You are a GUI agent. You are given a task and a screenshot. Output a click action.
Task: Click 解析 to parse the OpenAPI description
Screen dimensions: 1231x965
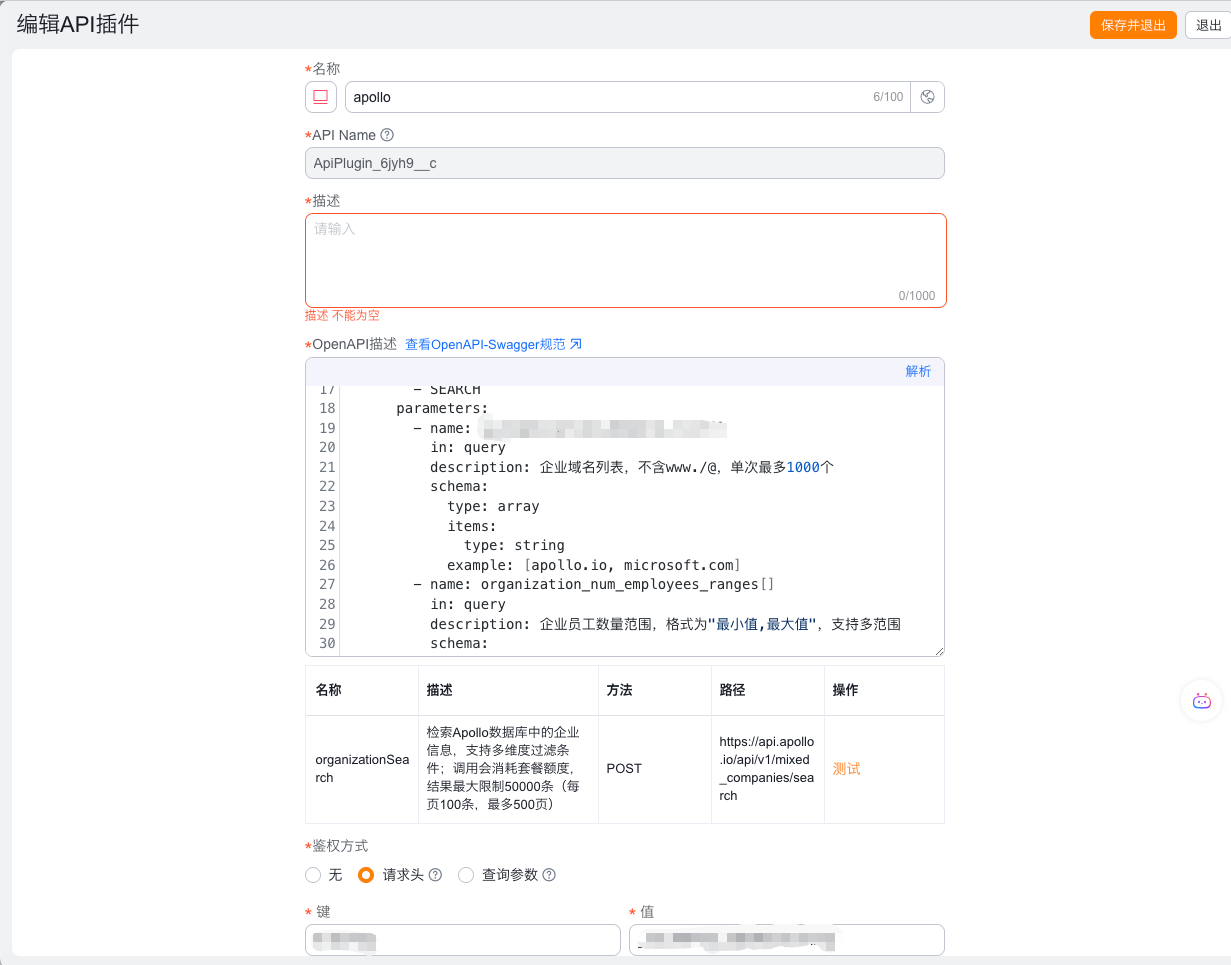click(x=918, y=371)
